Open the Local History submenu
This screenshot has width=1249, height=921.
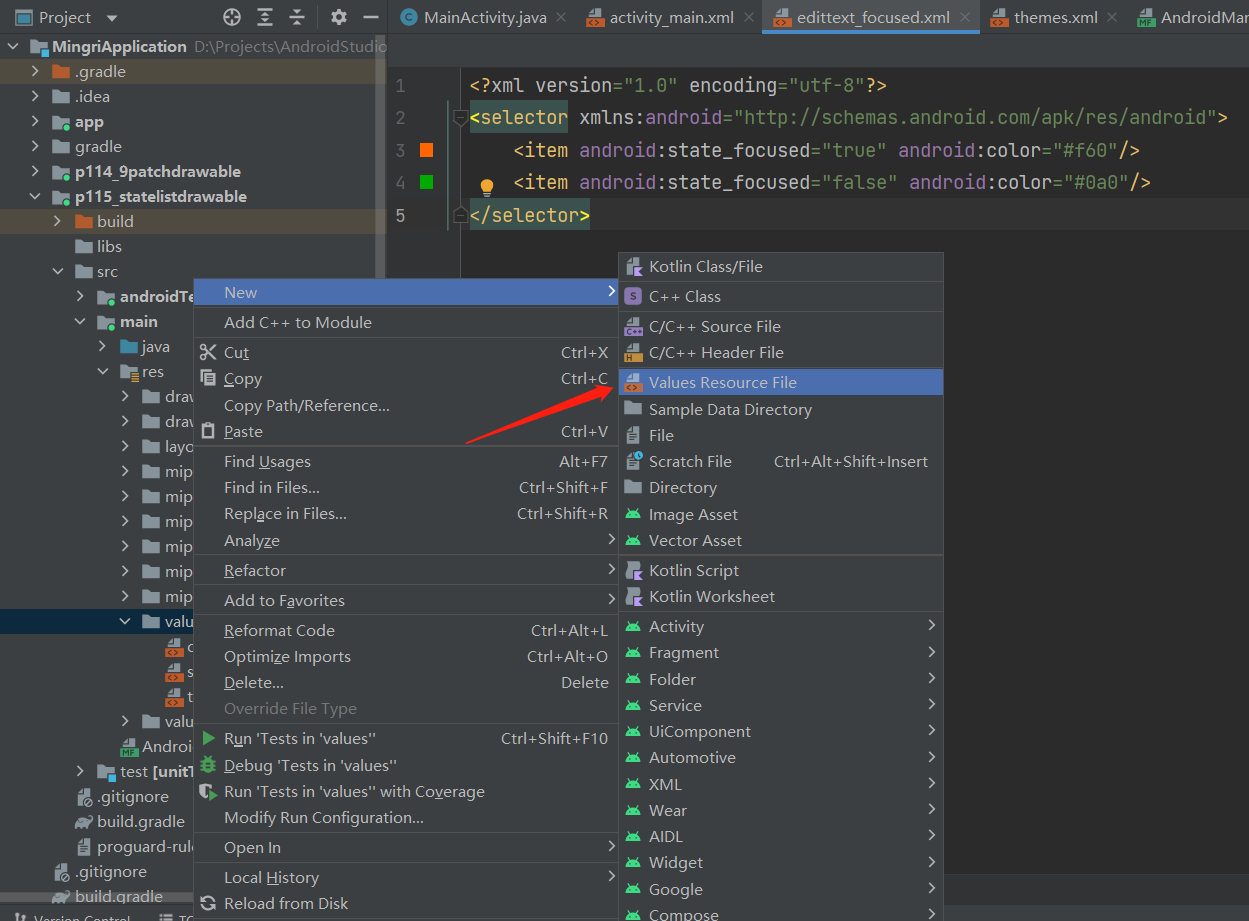click(x=406, y=877)
